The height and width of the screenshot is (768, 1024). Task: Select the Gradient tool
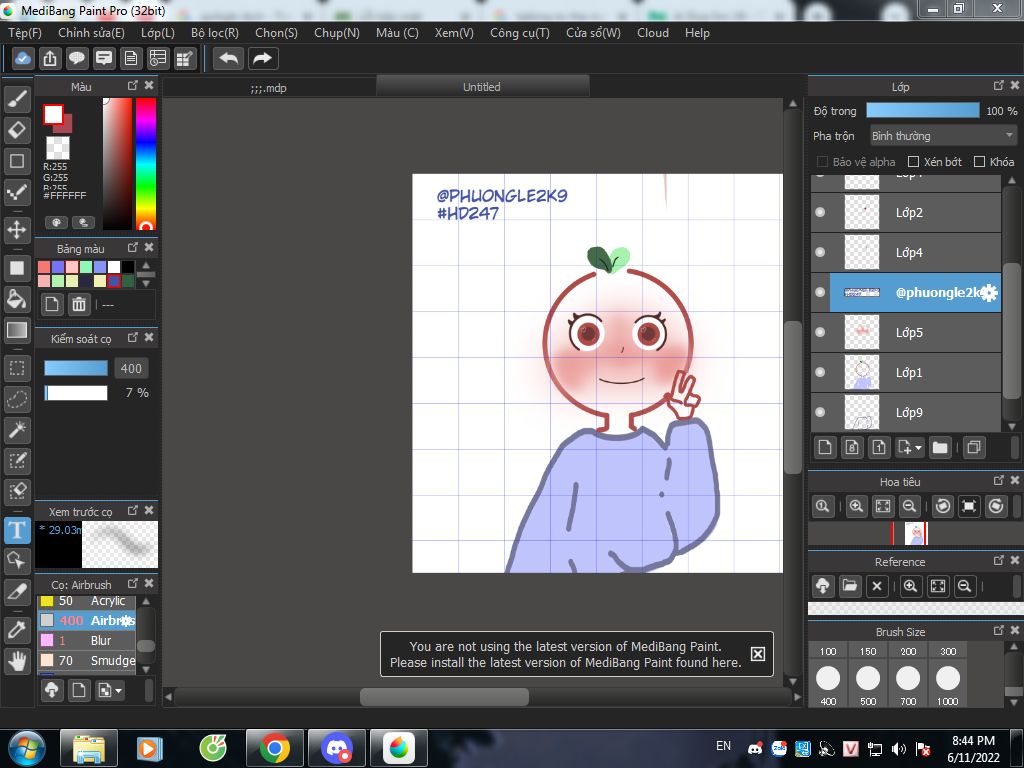17,330
